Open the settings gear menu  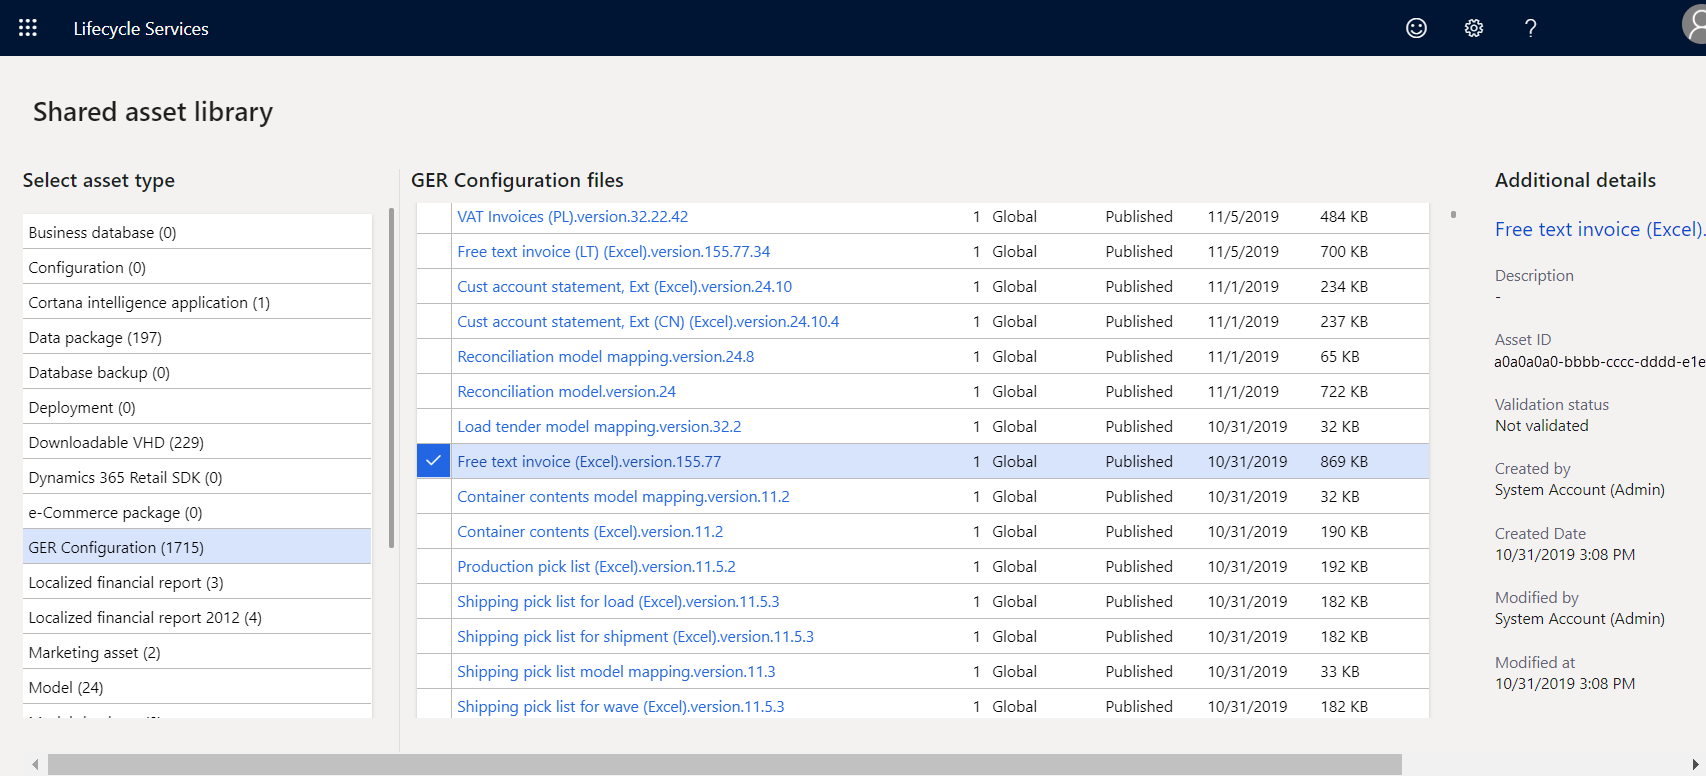coord(1474,28)
